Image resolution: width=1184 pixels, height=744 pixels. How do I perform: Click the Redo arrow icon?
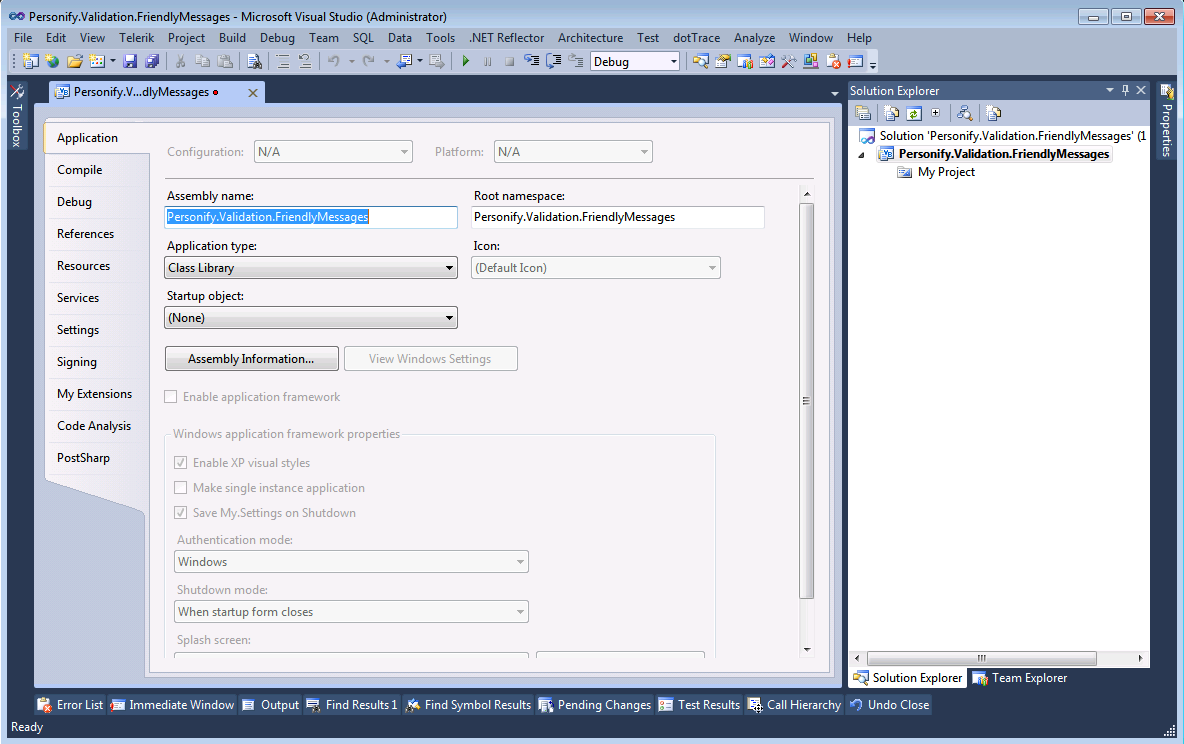coord(368,61)
